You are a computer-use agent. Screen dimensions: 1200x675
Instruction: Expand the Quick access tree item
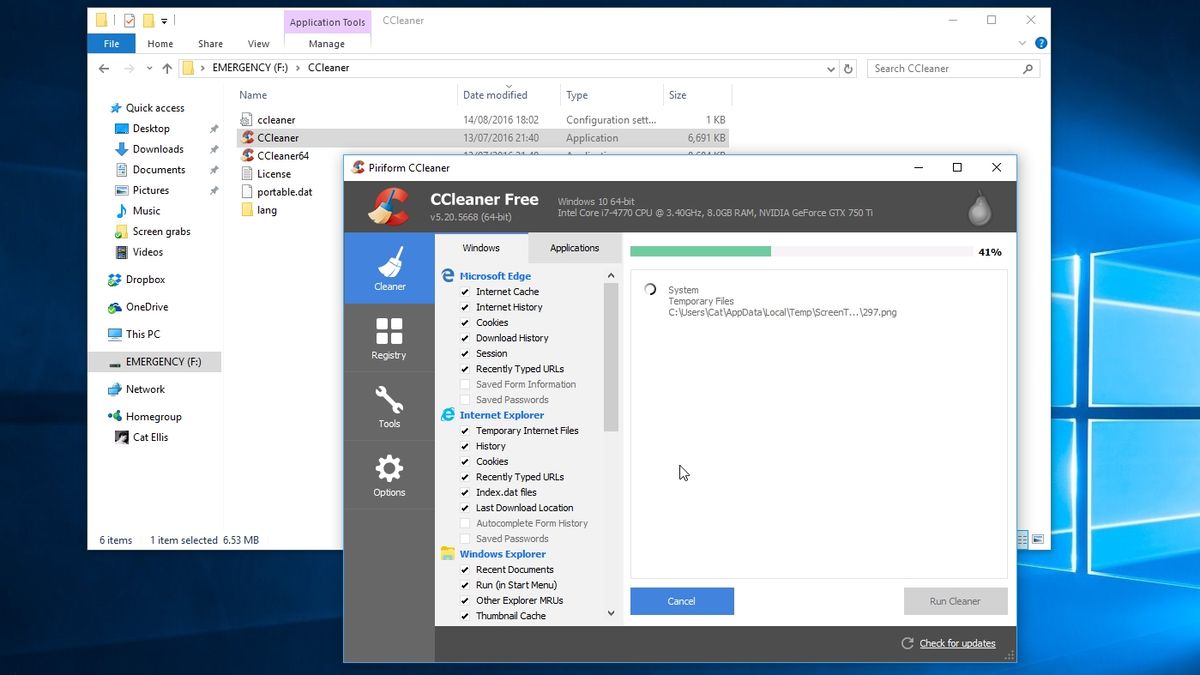[108, 108]
